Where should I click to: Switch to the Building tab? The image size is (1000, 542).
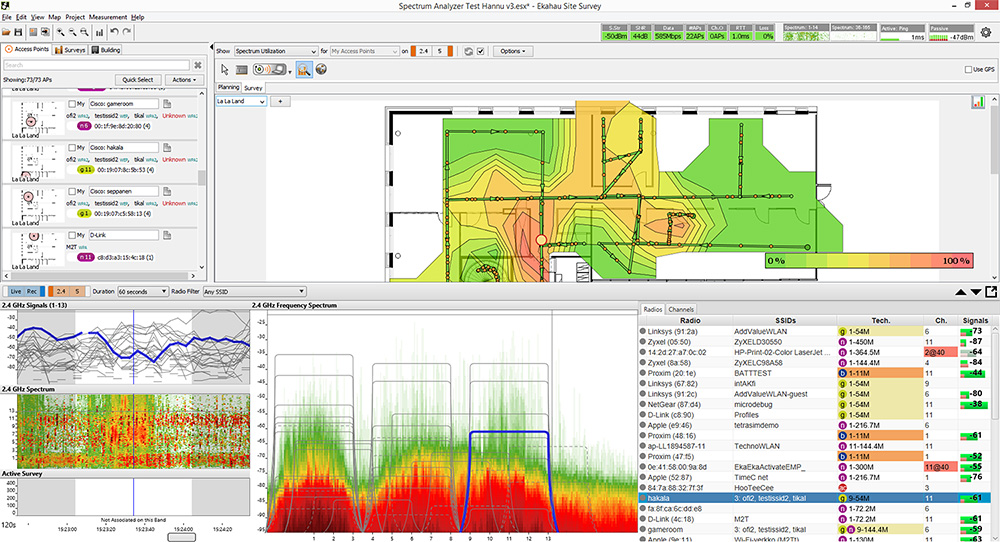coord(106,50)
